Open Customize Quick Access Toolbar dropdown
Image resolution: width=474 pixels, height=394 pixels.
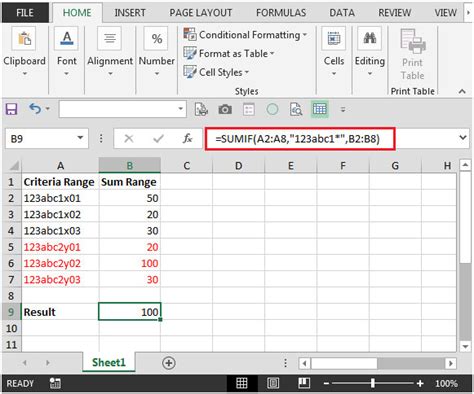point(343,109)
